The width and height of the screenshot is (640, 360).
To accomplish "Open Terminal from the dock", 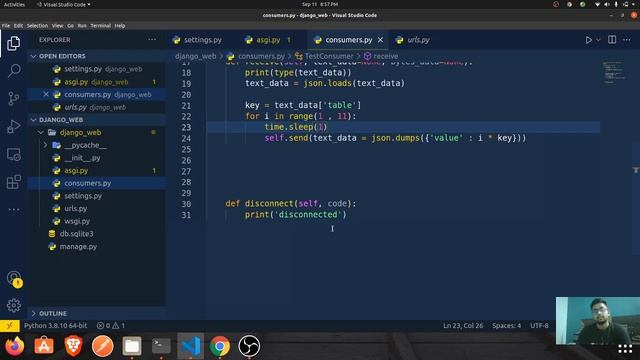I will coord(161,346).
